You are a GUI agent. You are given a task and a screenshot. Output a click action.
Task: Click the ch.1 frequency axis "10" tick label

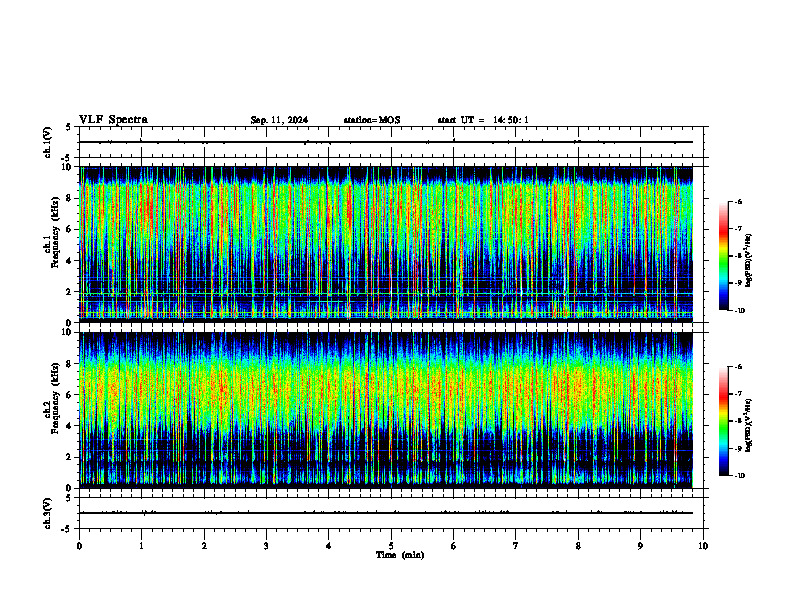pyautogui.click(x=67, y=167)
